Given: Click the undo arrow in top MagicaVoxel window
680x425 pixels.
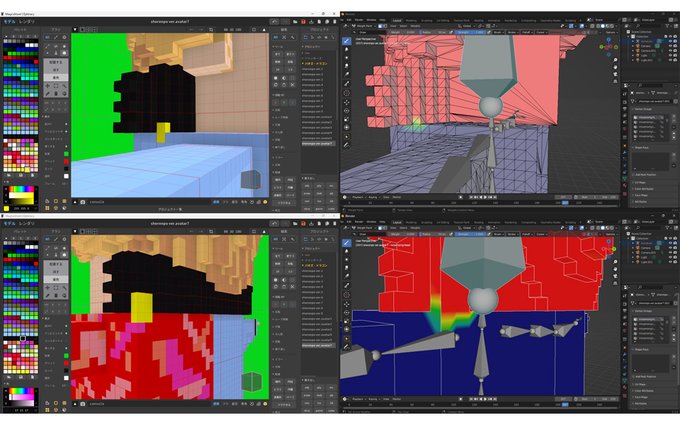Looking at the screenshot, I should tap(274, 21).
